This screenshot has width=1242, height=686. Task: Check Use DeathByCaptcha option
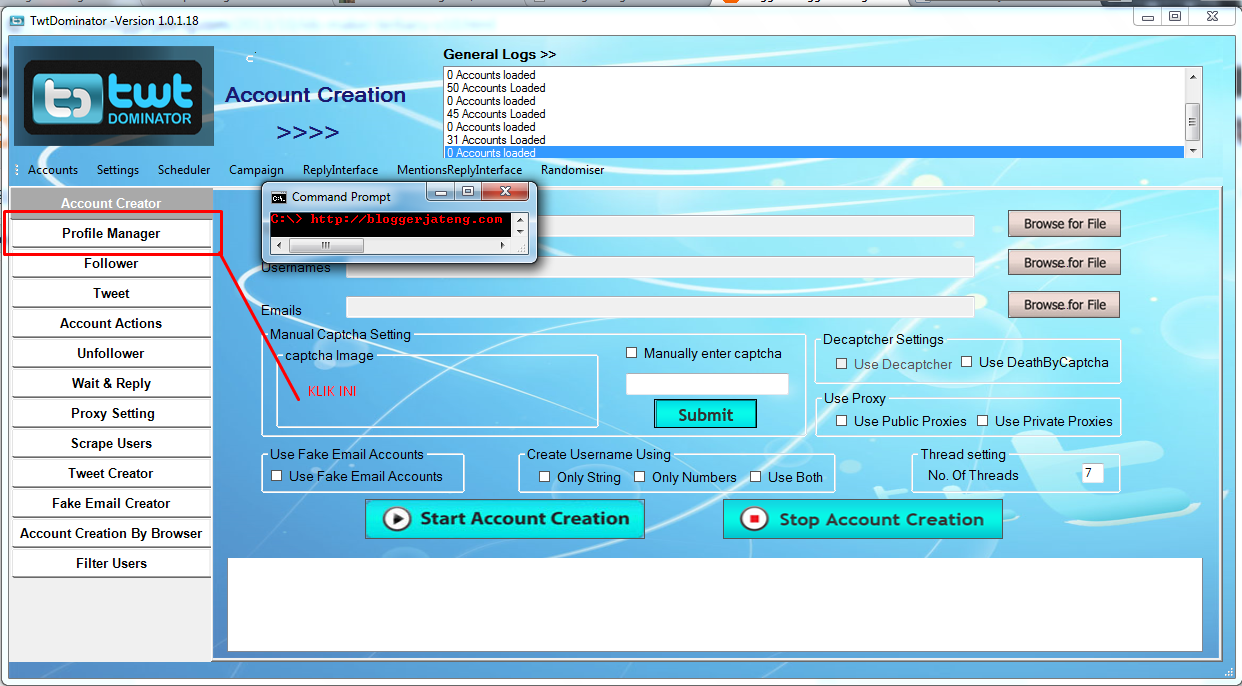tap(966, 362)
